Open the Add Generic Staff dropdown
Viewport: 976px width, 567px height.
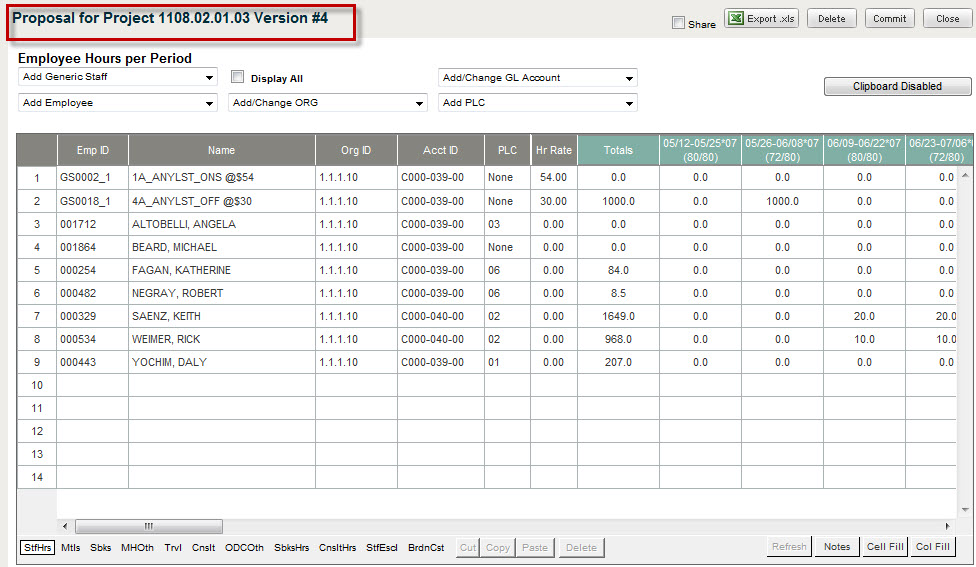pos(118,77)
